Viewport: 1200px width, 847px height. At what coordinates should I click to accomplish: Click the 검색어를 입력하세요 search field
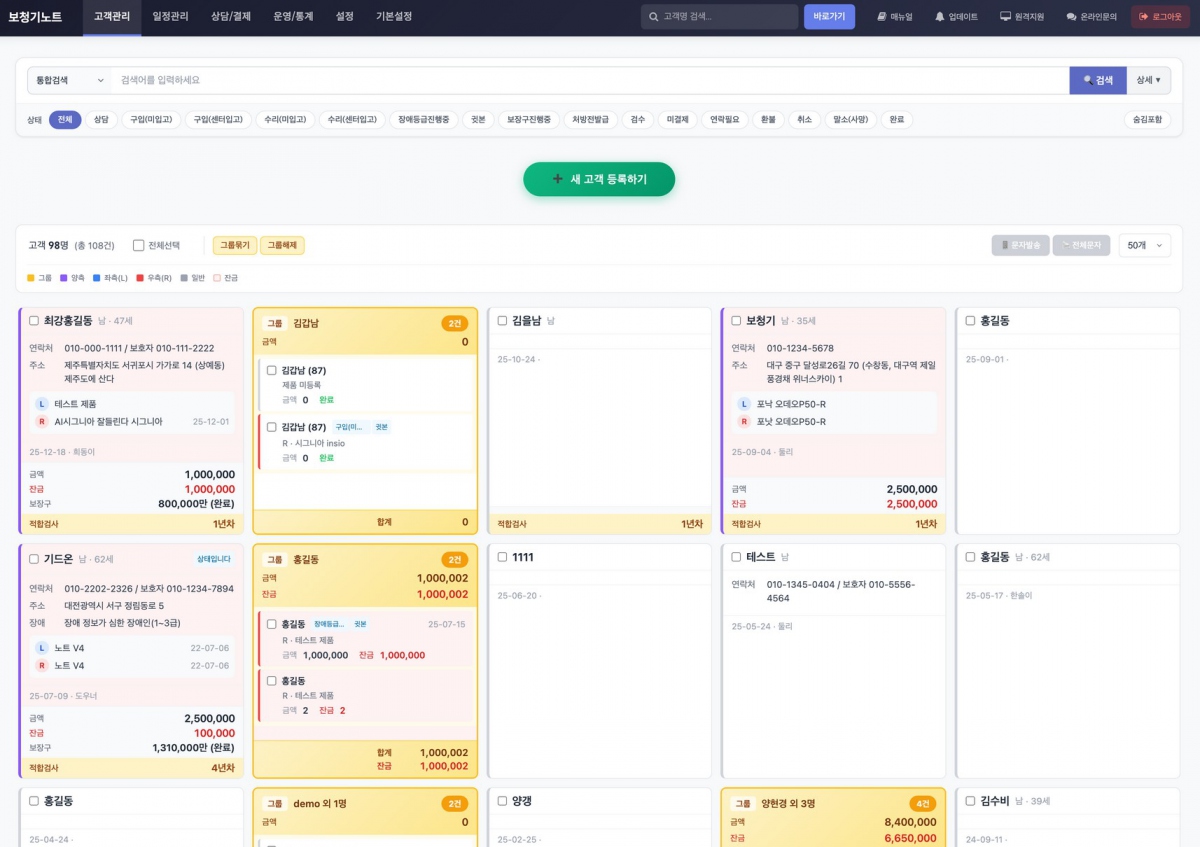point(590,80)
